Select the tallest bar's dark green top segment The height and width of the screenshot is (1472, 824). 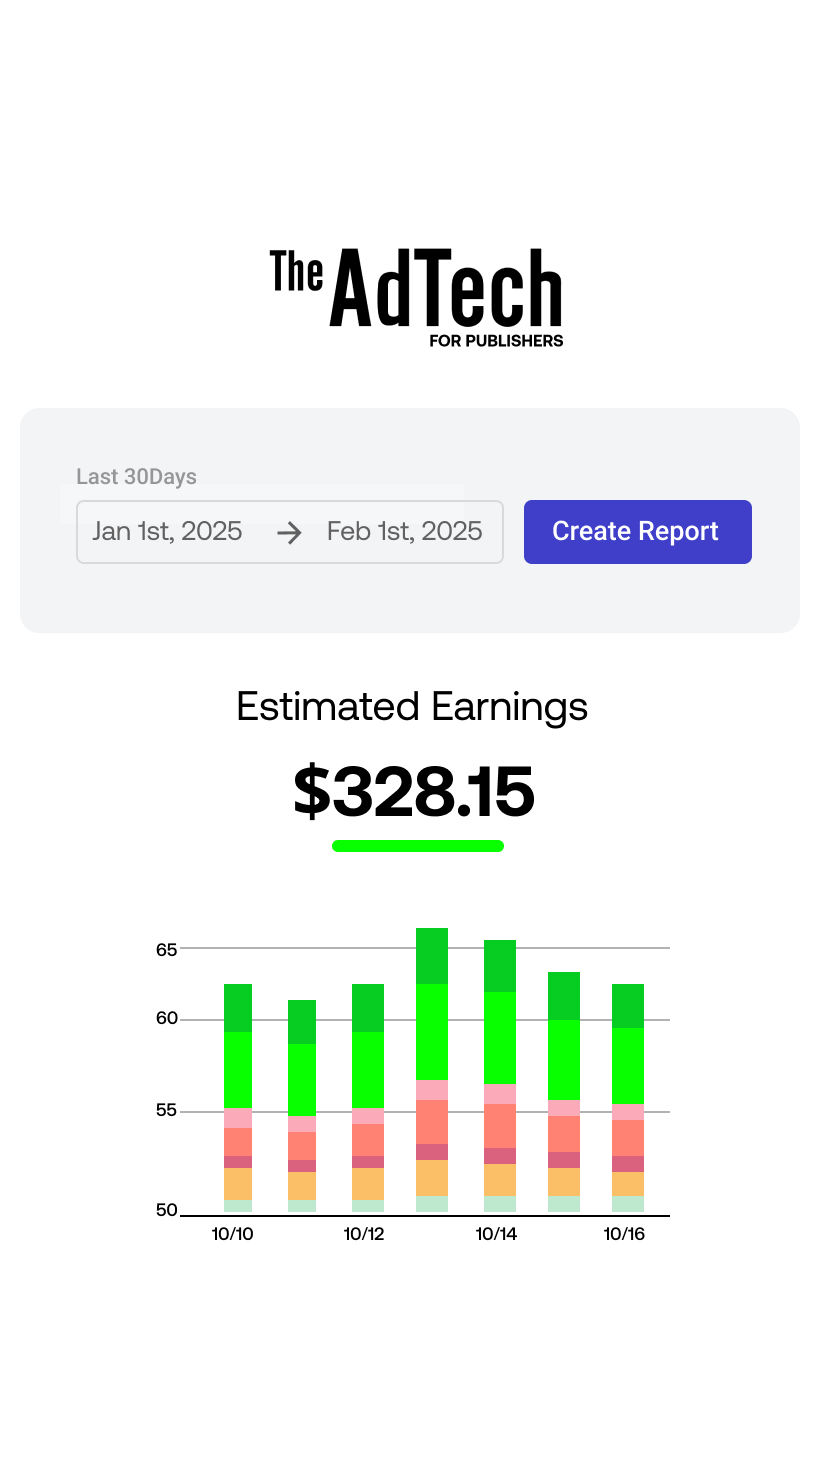click(432, 956)
